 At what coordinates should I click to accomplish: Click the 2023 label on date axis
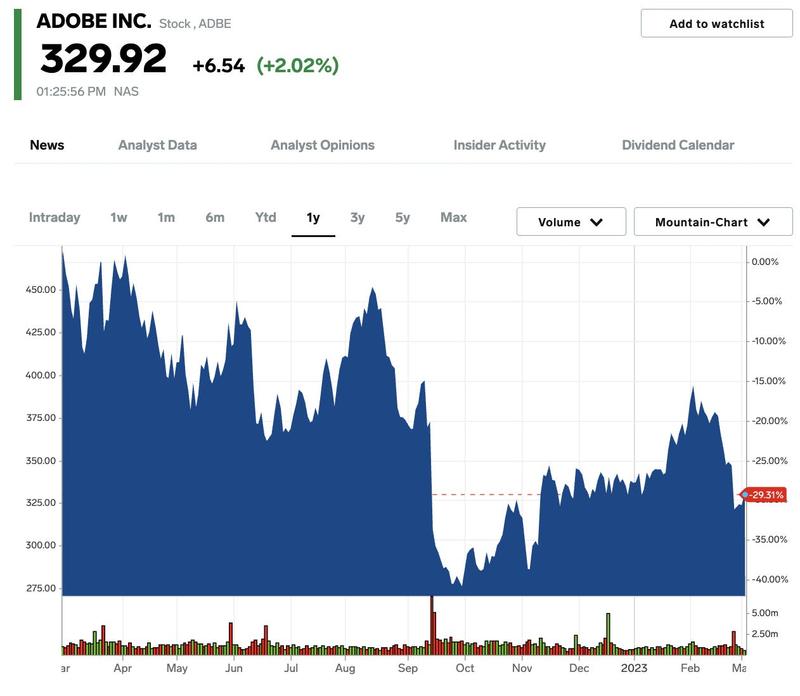pos(634,668)
